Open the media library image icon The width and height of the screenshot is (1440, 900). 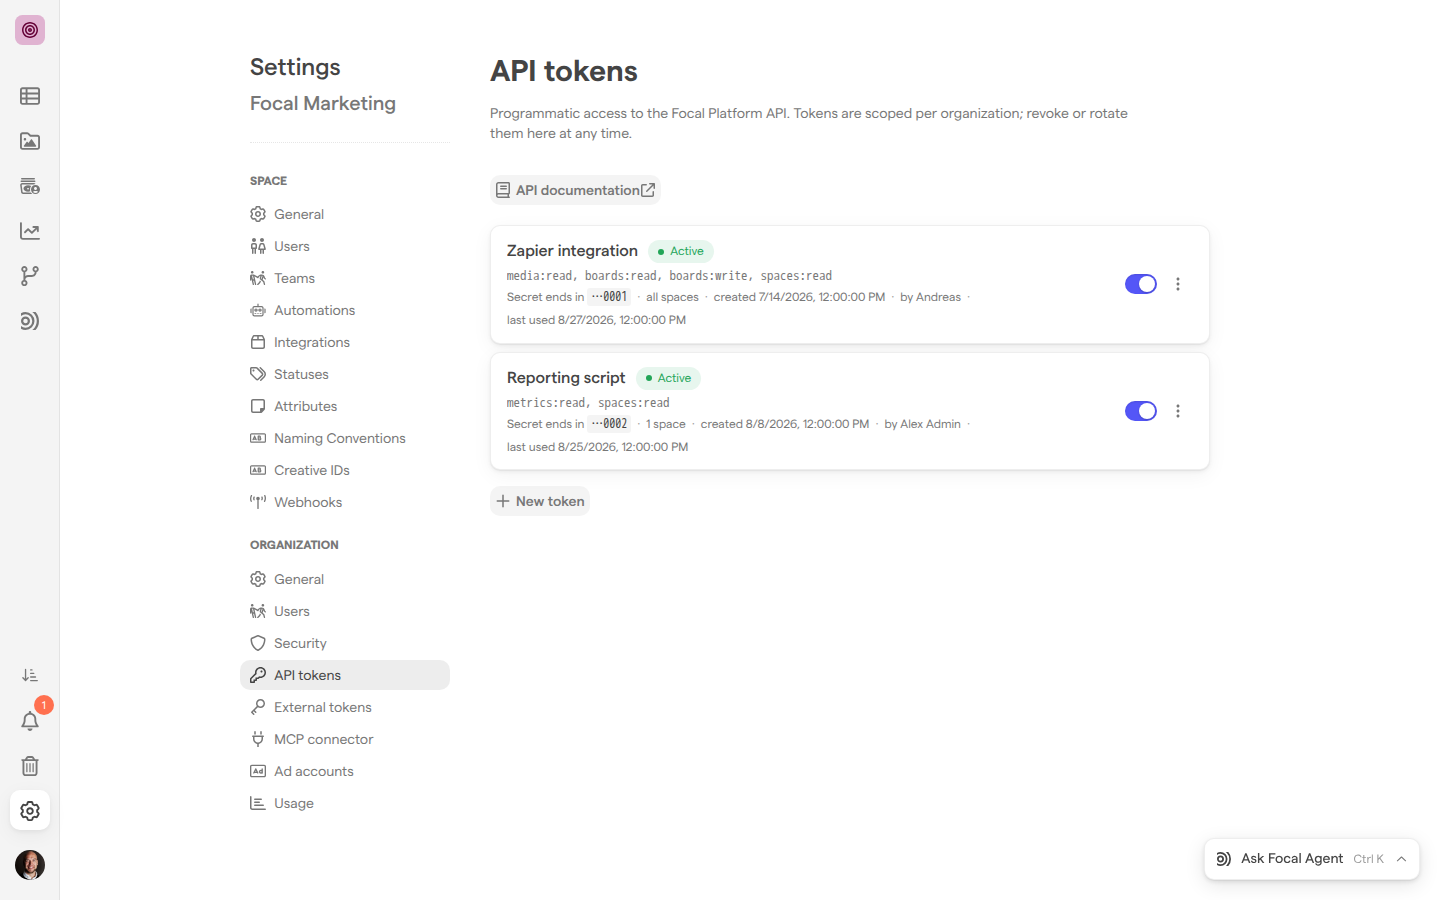pos(30,141)
